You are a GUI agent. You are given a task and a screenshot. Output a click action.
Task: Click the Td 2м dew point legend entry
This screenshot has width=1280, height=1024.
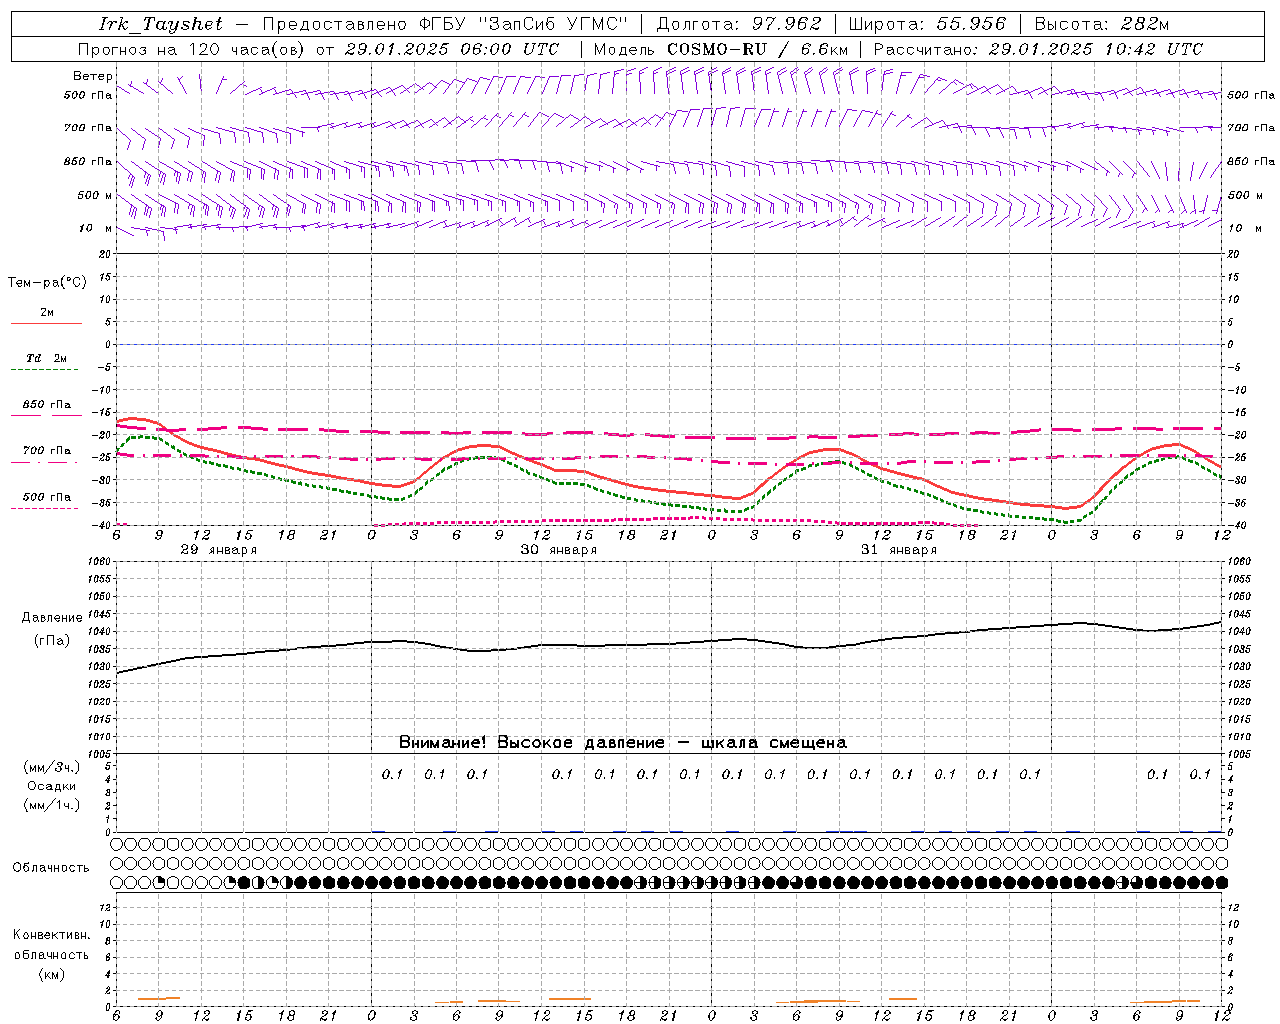pyautogui.click(x=46, y=358)
